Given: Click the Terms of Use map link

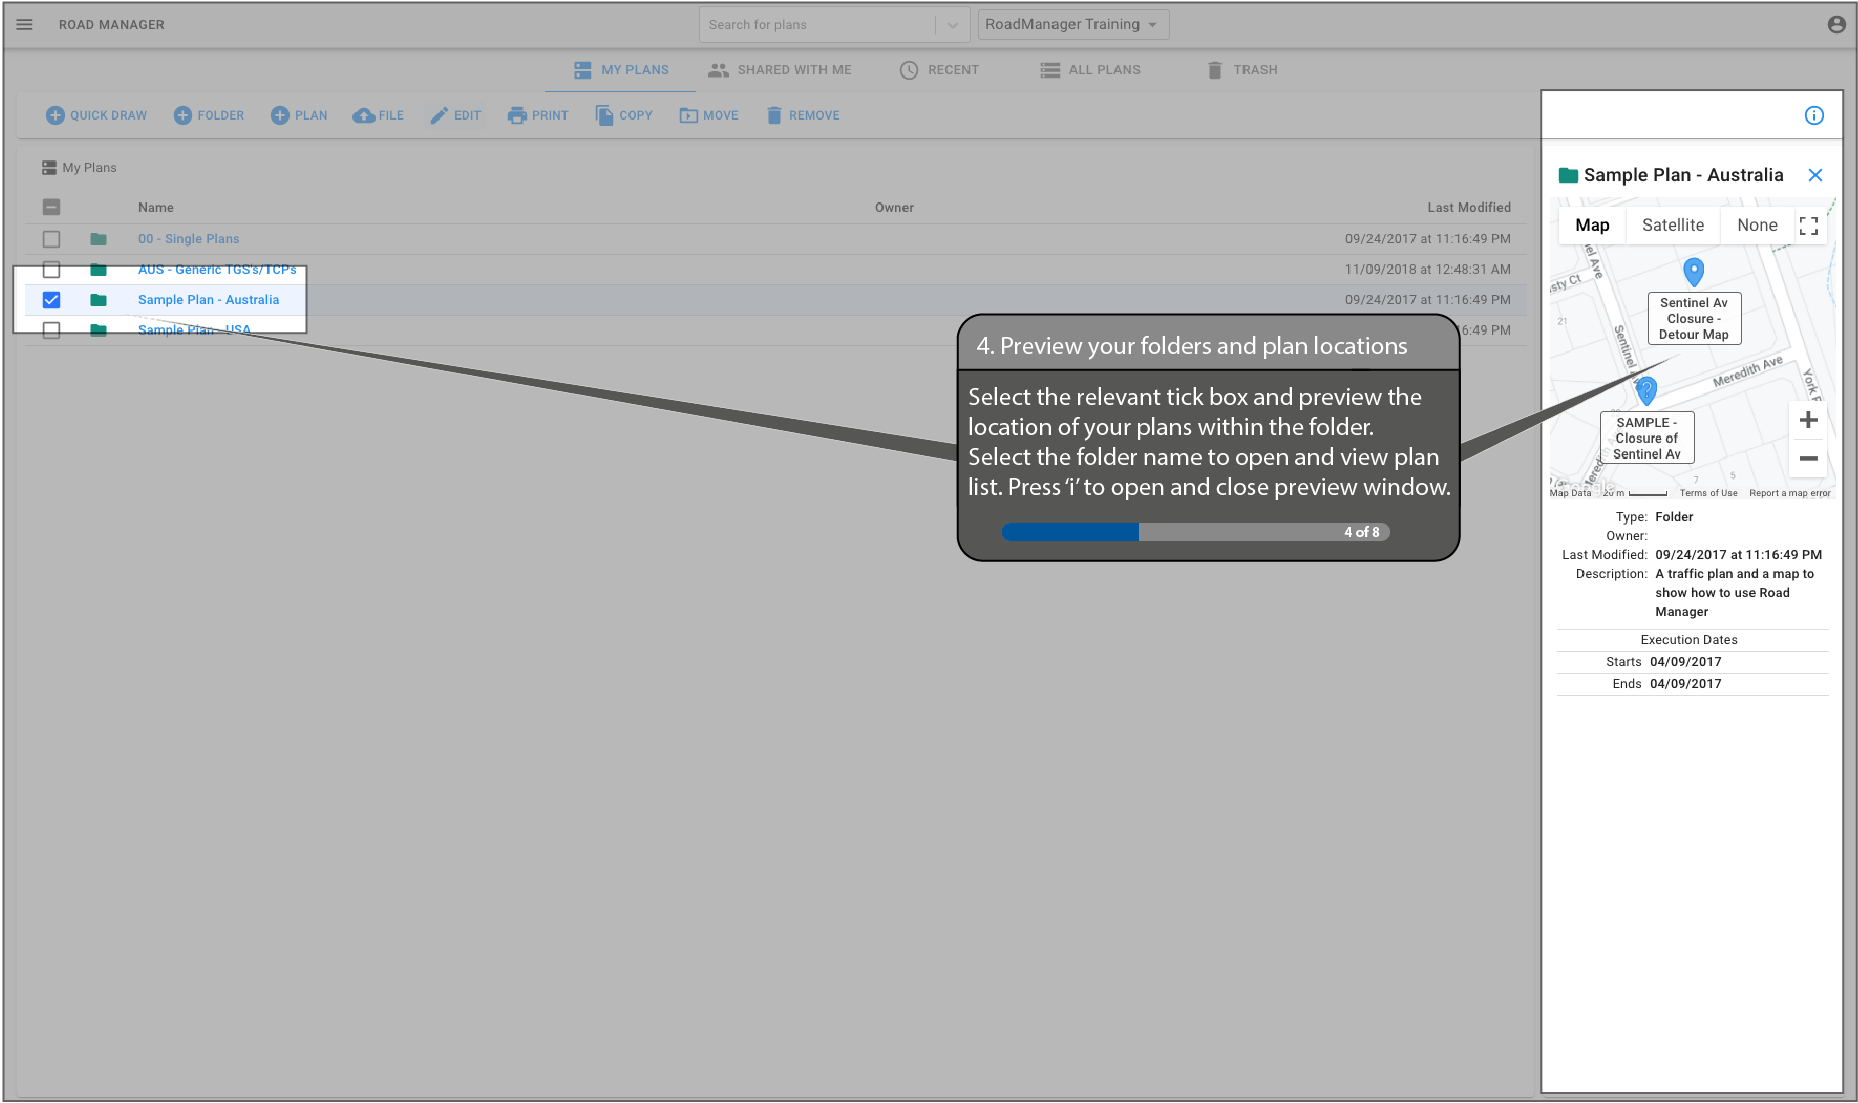Looking at the screenshot, I should tap(1708, 493).
